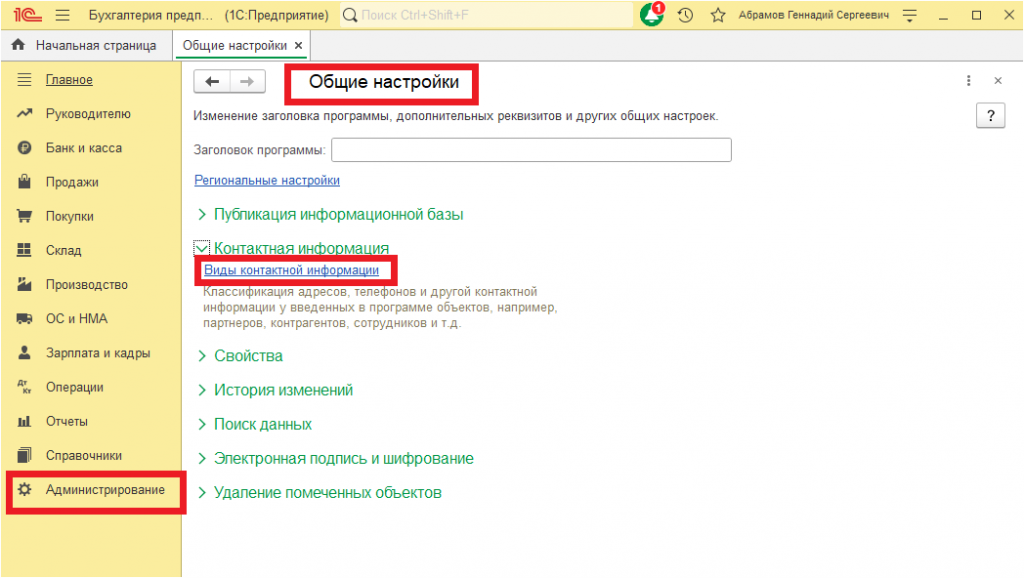Open favorites star icon

[718, 14]
